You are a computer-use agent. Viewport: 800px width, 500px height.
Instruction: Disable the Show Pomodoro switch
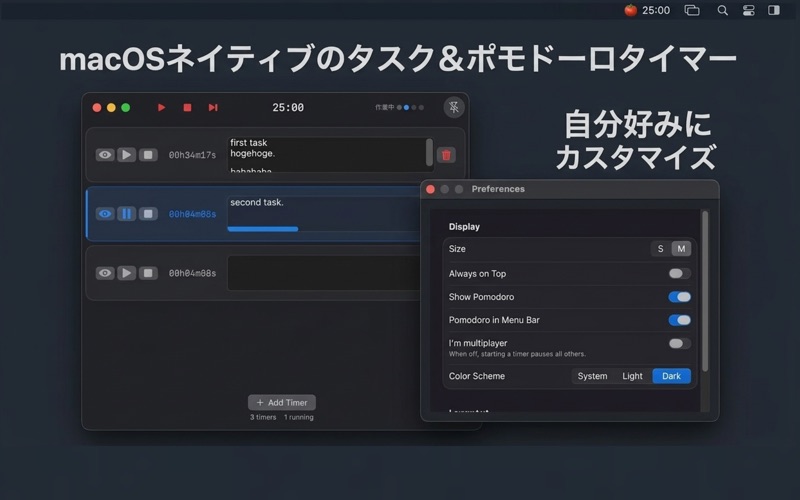click(x=680, y=297)
